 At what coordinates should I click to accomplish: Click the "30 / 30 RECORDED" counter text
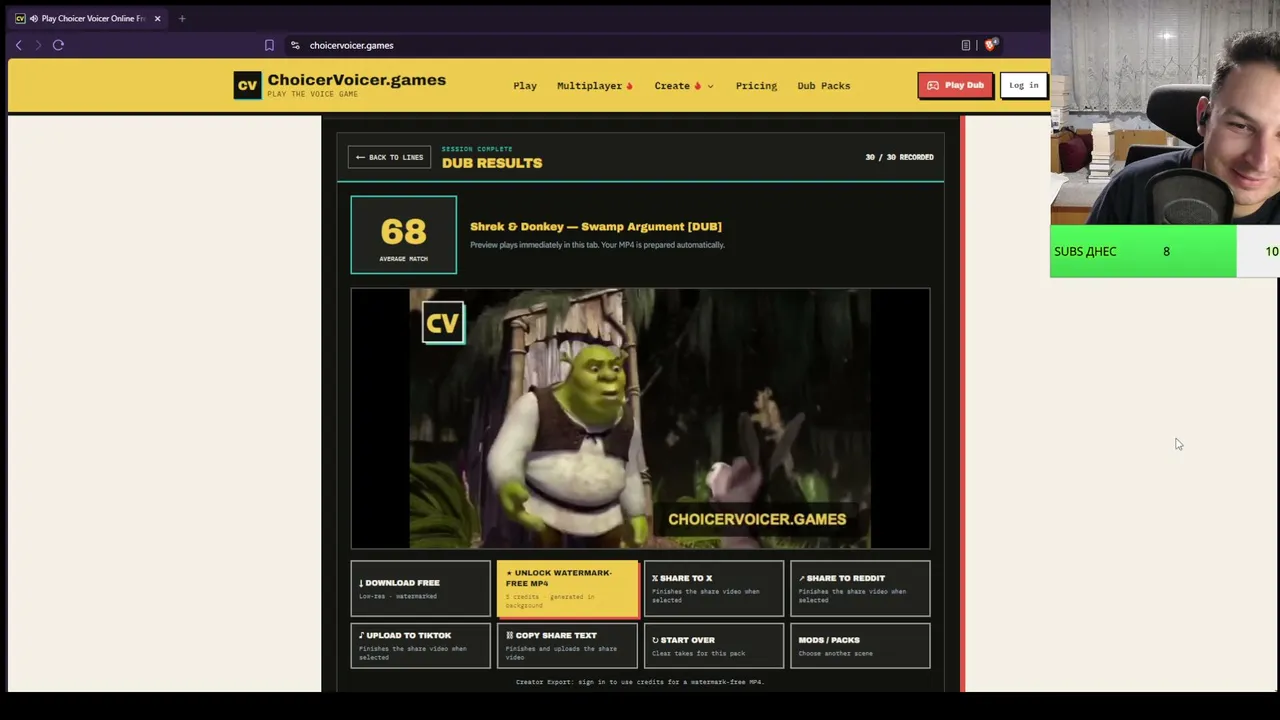[x=899, y=157]
